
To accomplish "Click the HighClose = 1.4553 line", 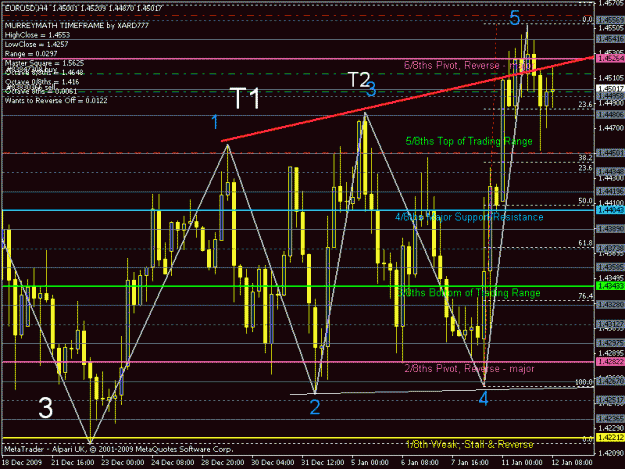I will [x=37, y=35].
